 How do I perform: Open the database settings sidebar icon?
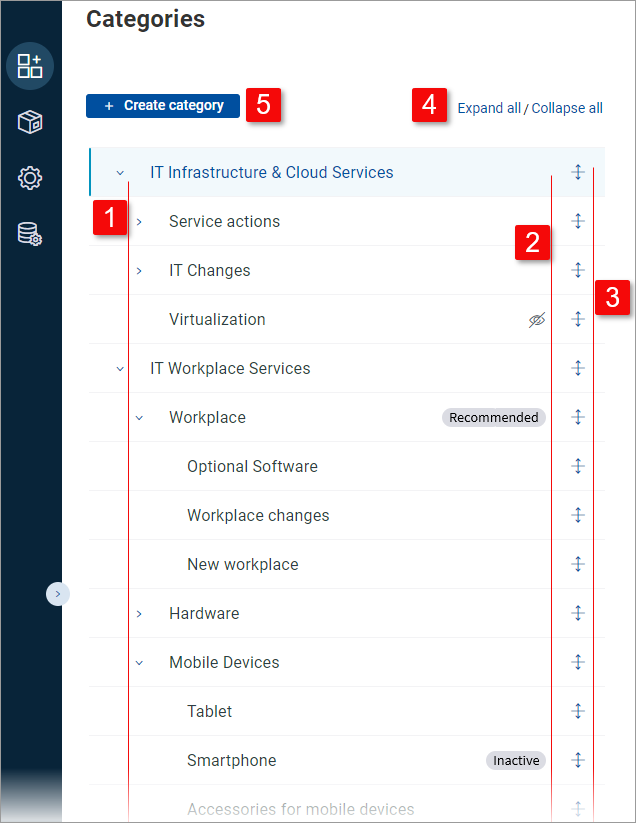click(x=30, y=234)
